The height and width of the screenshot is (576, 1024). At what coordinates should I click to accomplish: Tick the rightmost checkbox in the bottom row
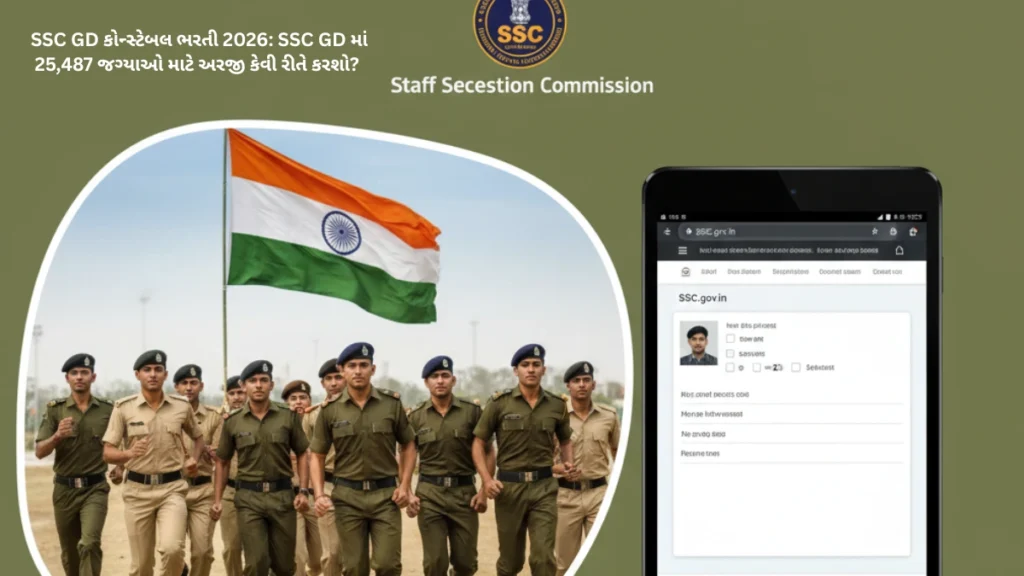coord(796,367)
